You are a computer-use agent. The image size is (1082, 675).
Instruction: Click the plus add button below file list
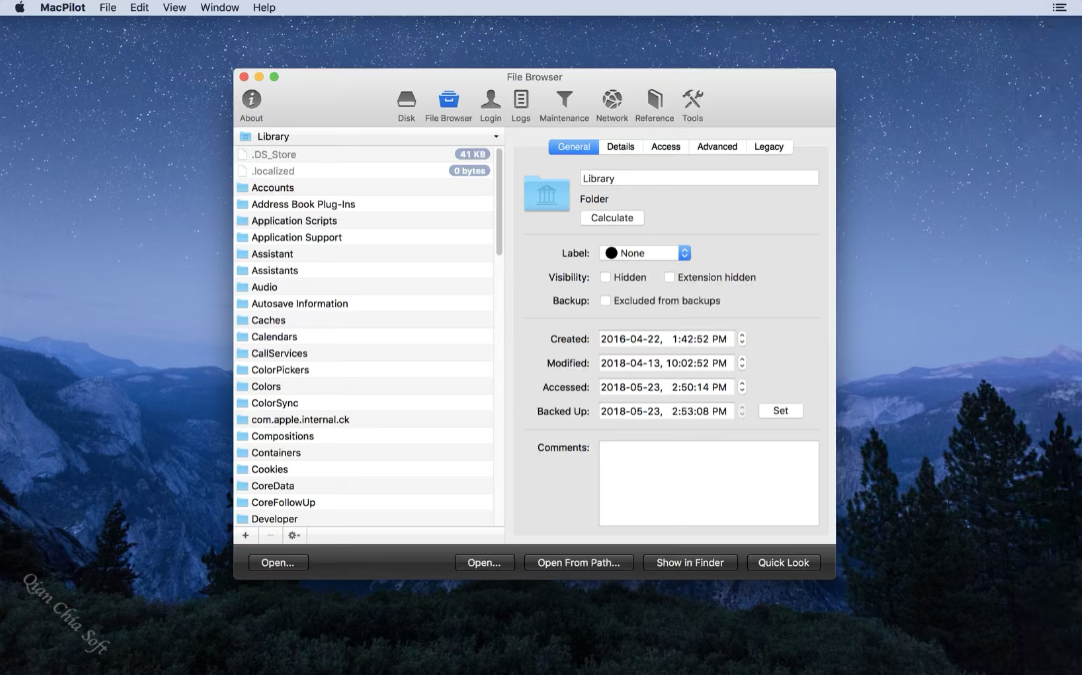(246, 536)
